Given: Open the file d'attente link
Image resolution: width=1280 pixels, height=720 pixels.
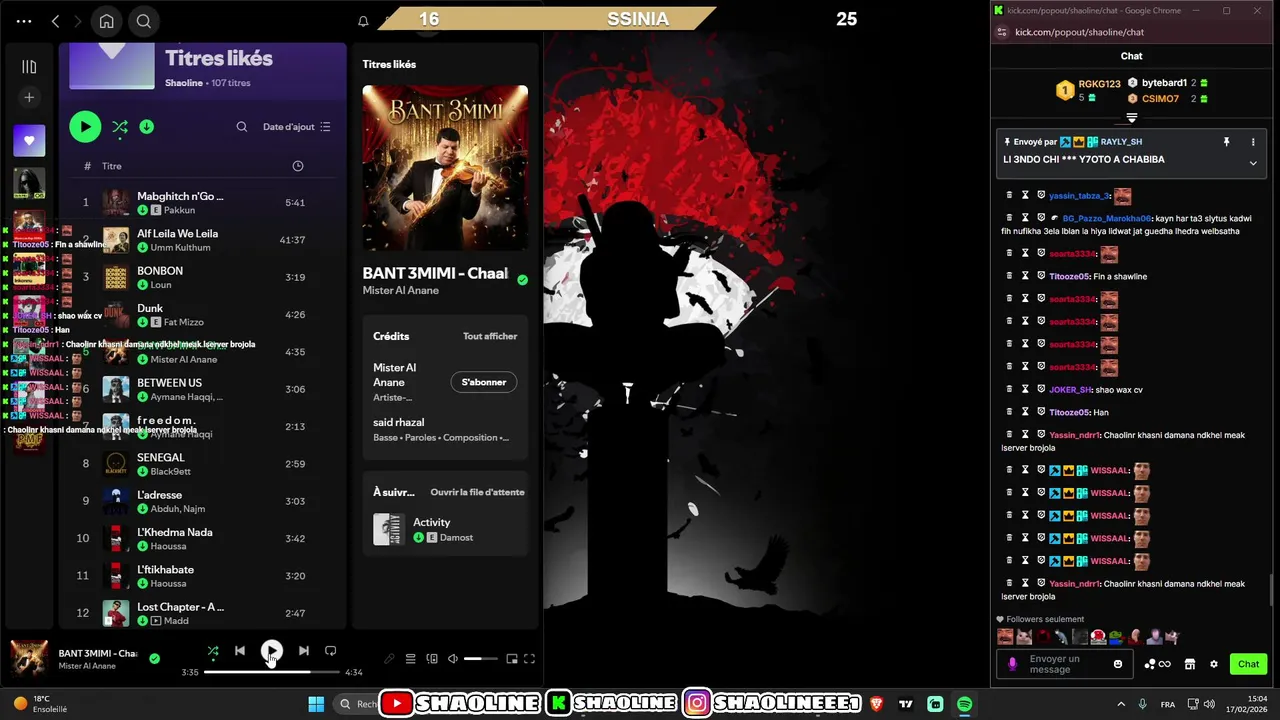Looking at the screenshot, I should tap(477, 492).
